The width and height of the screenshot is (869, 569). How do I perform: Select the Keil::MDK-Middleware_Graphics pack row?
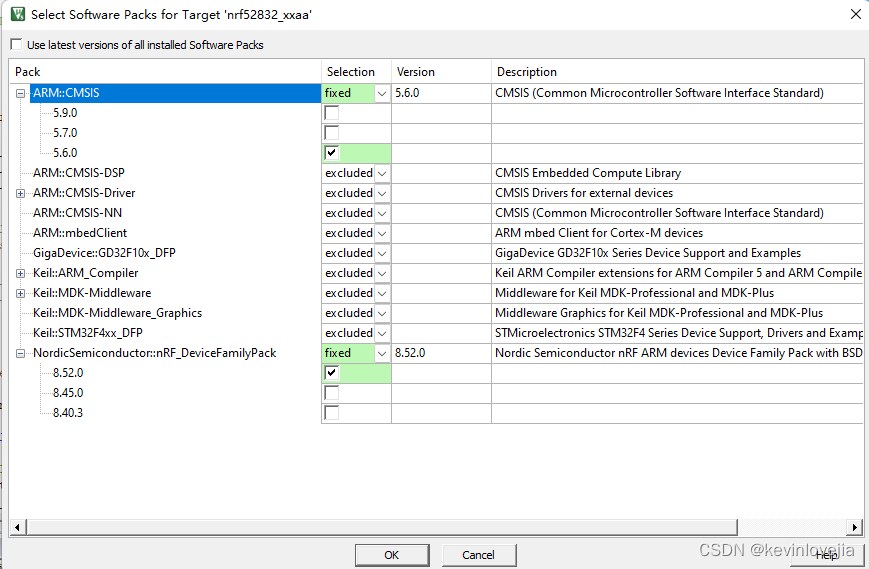[x=117, y=313]
